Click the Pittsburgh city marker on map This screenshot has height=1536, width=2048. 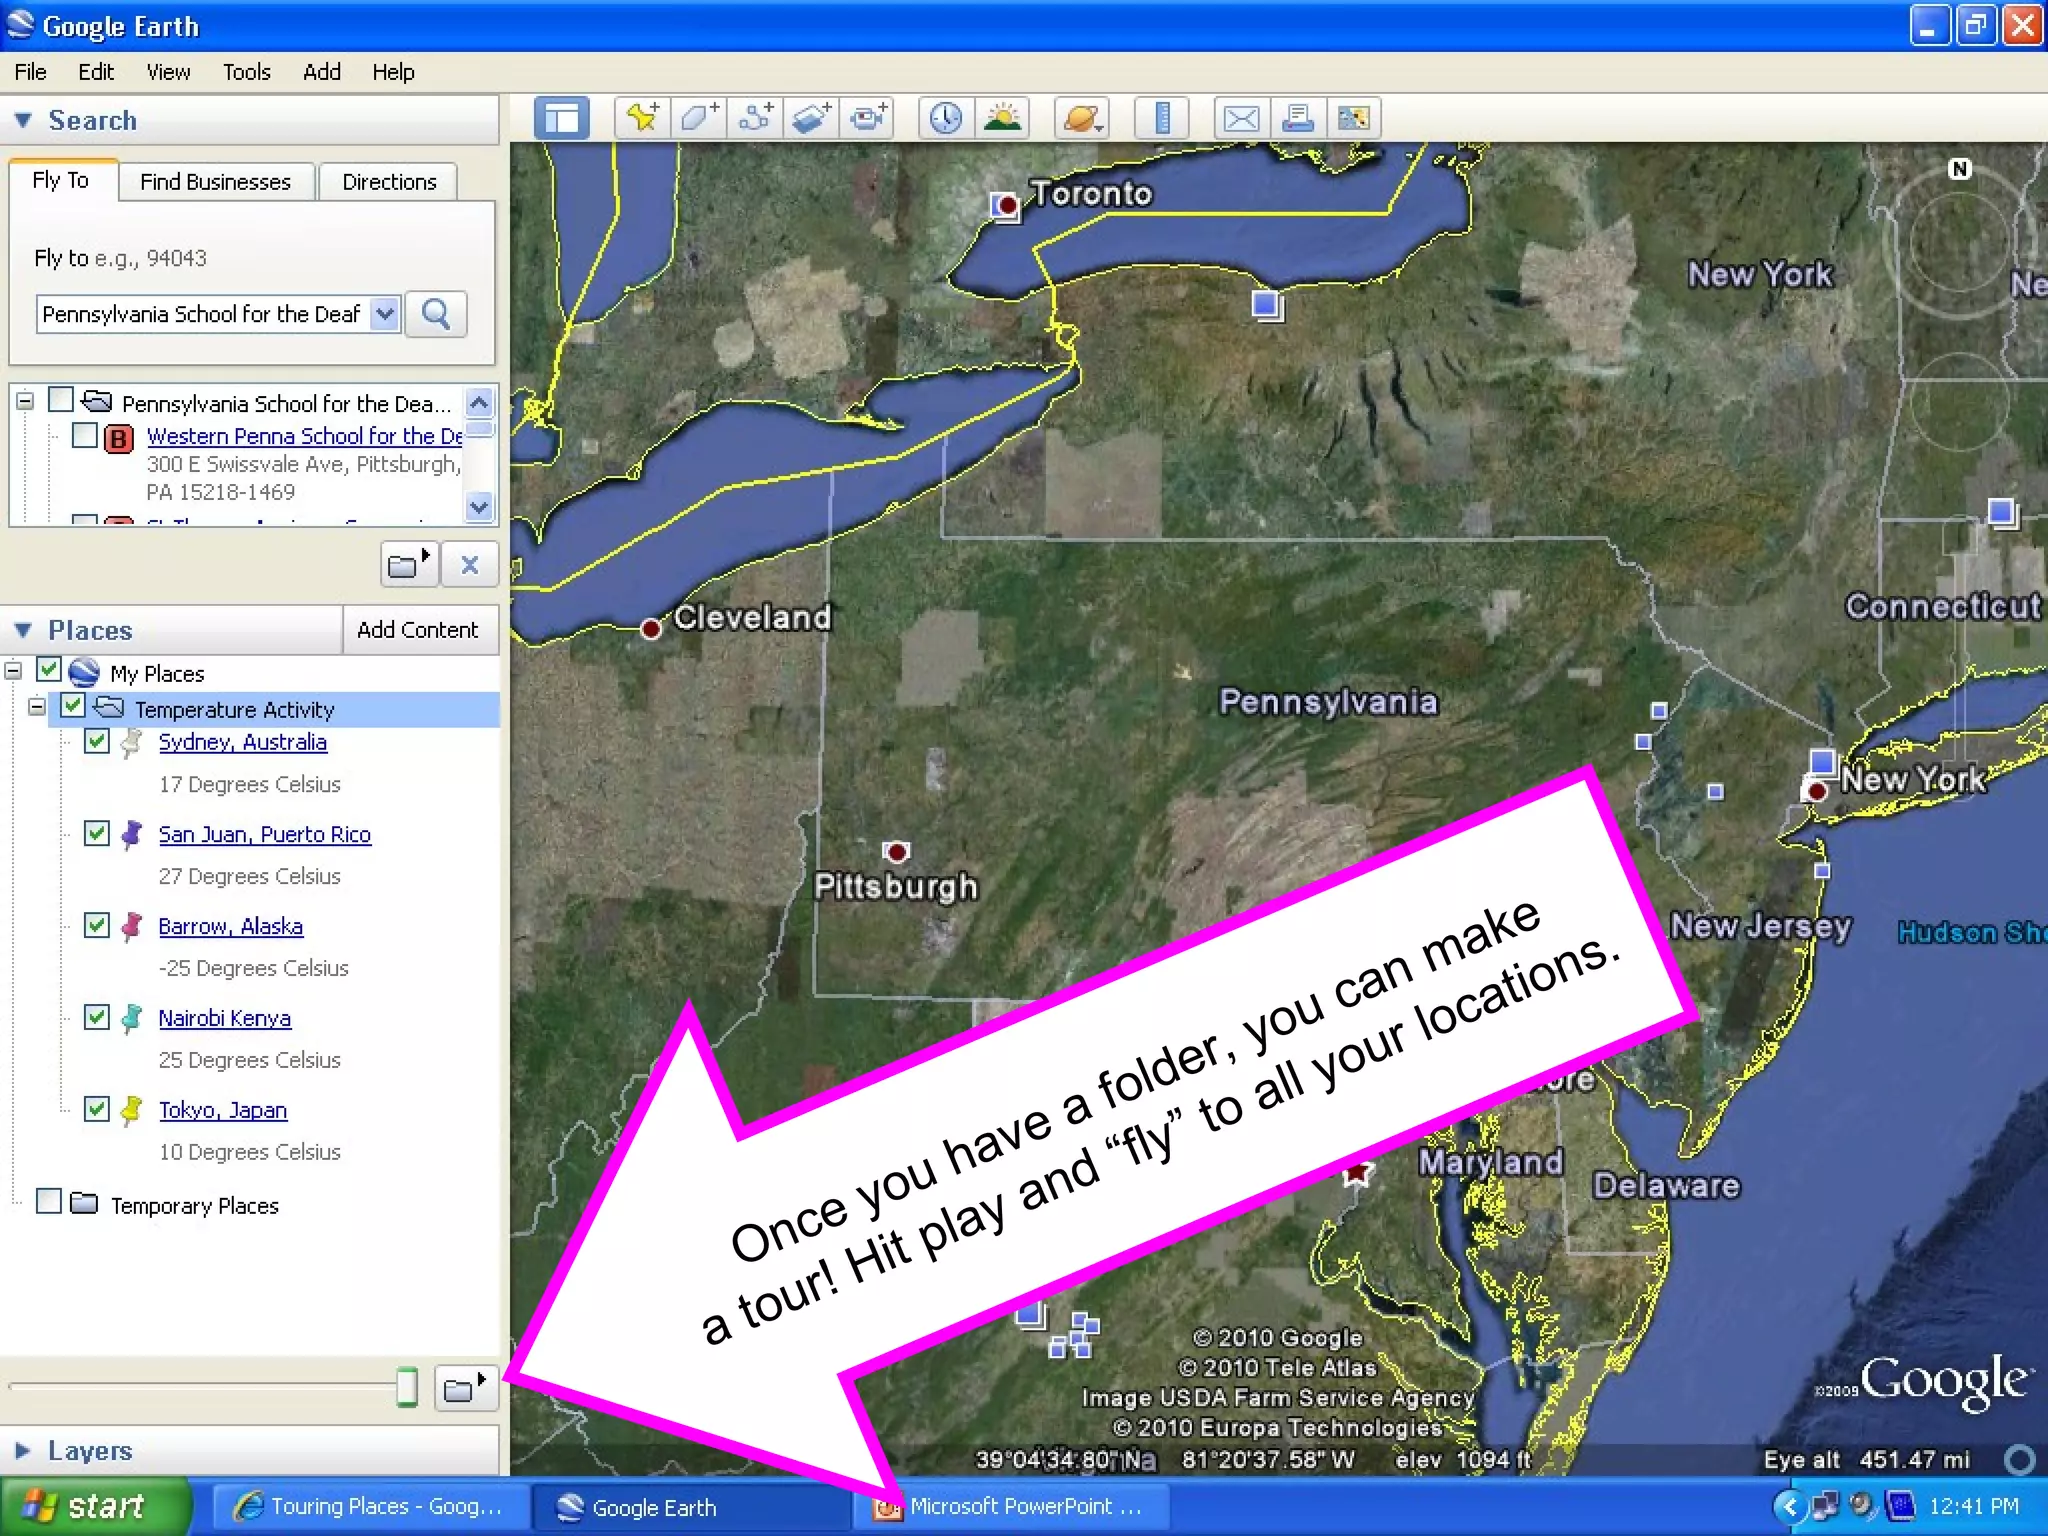896,852
